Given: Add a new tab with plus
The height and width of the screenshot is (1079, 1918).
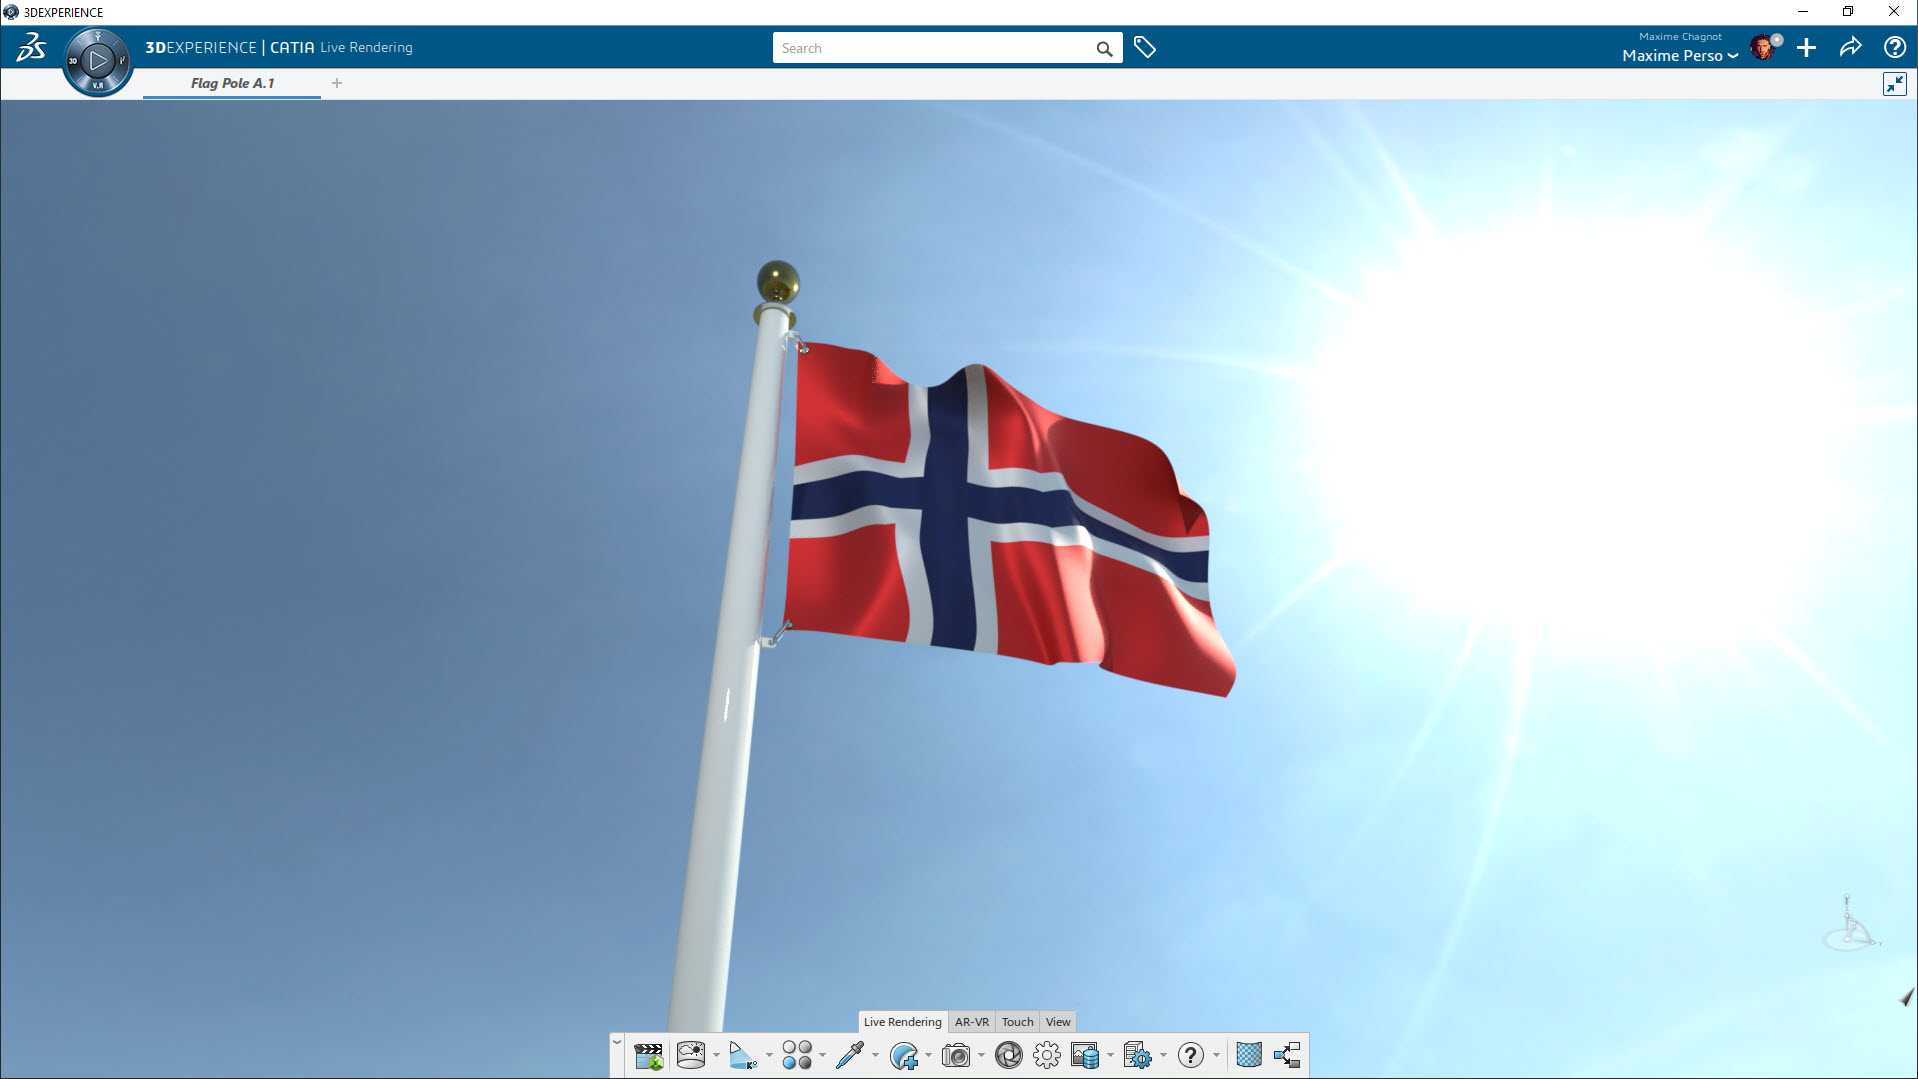Looking at the screenshot, I should (337, 83).
